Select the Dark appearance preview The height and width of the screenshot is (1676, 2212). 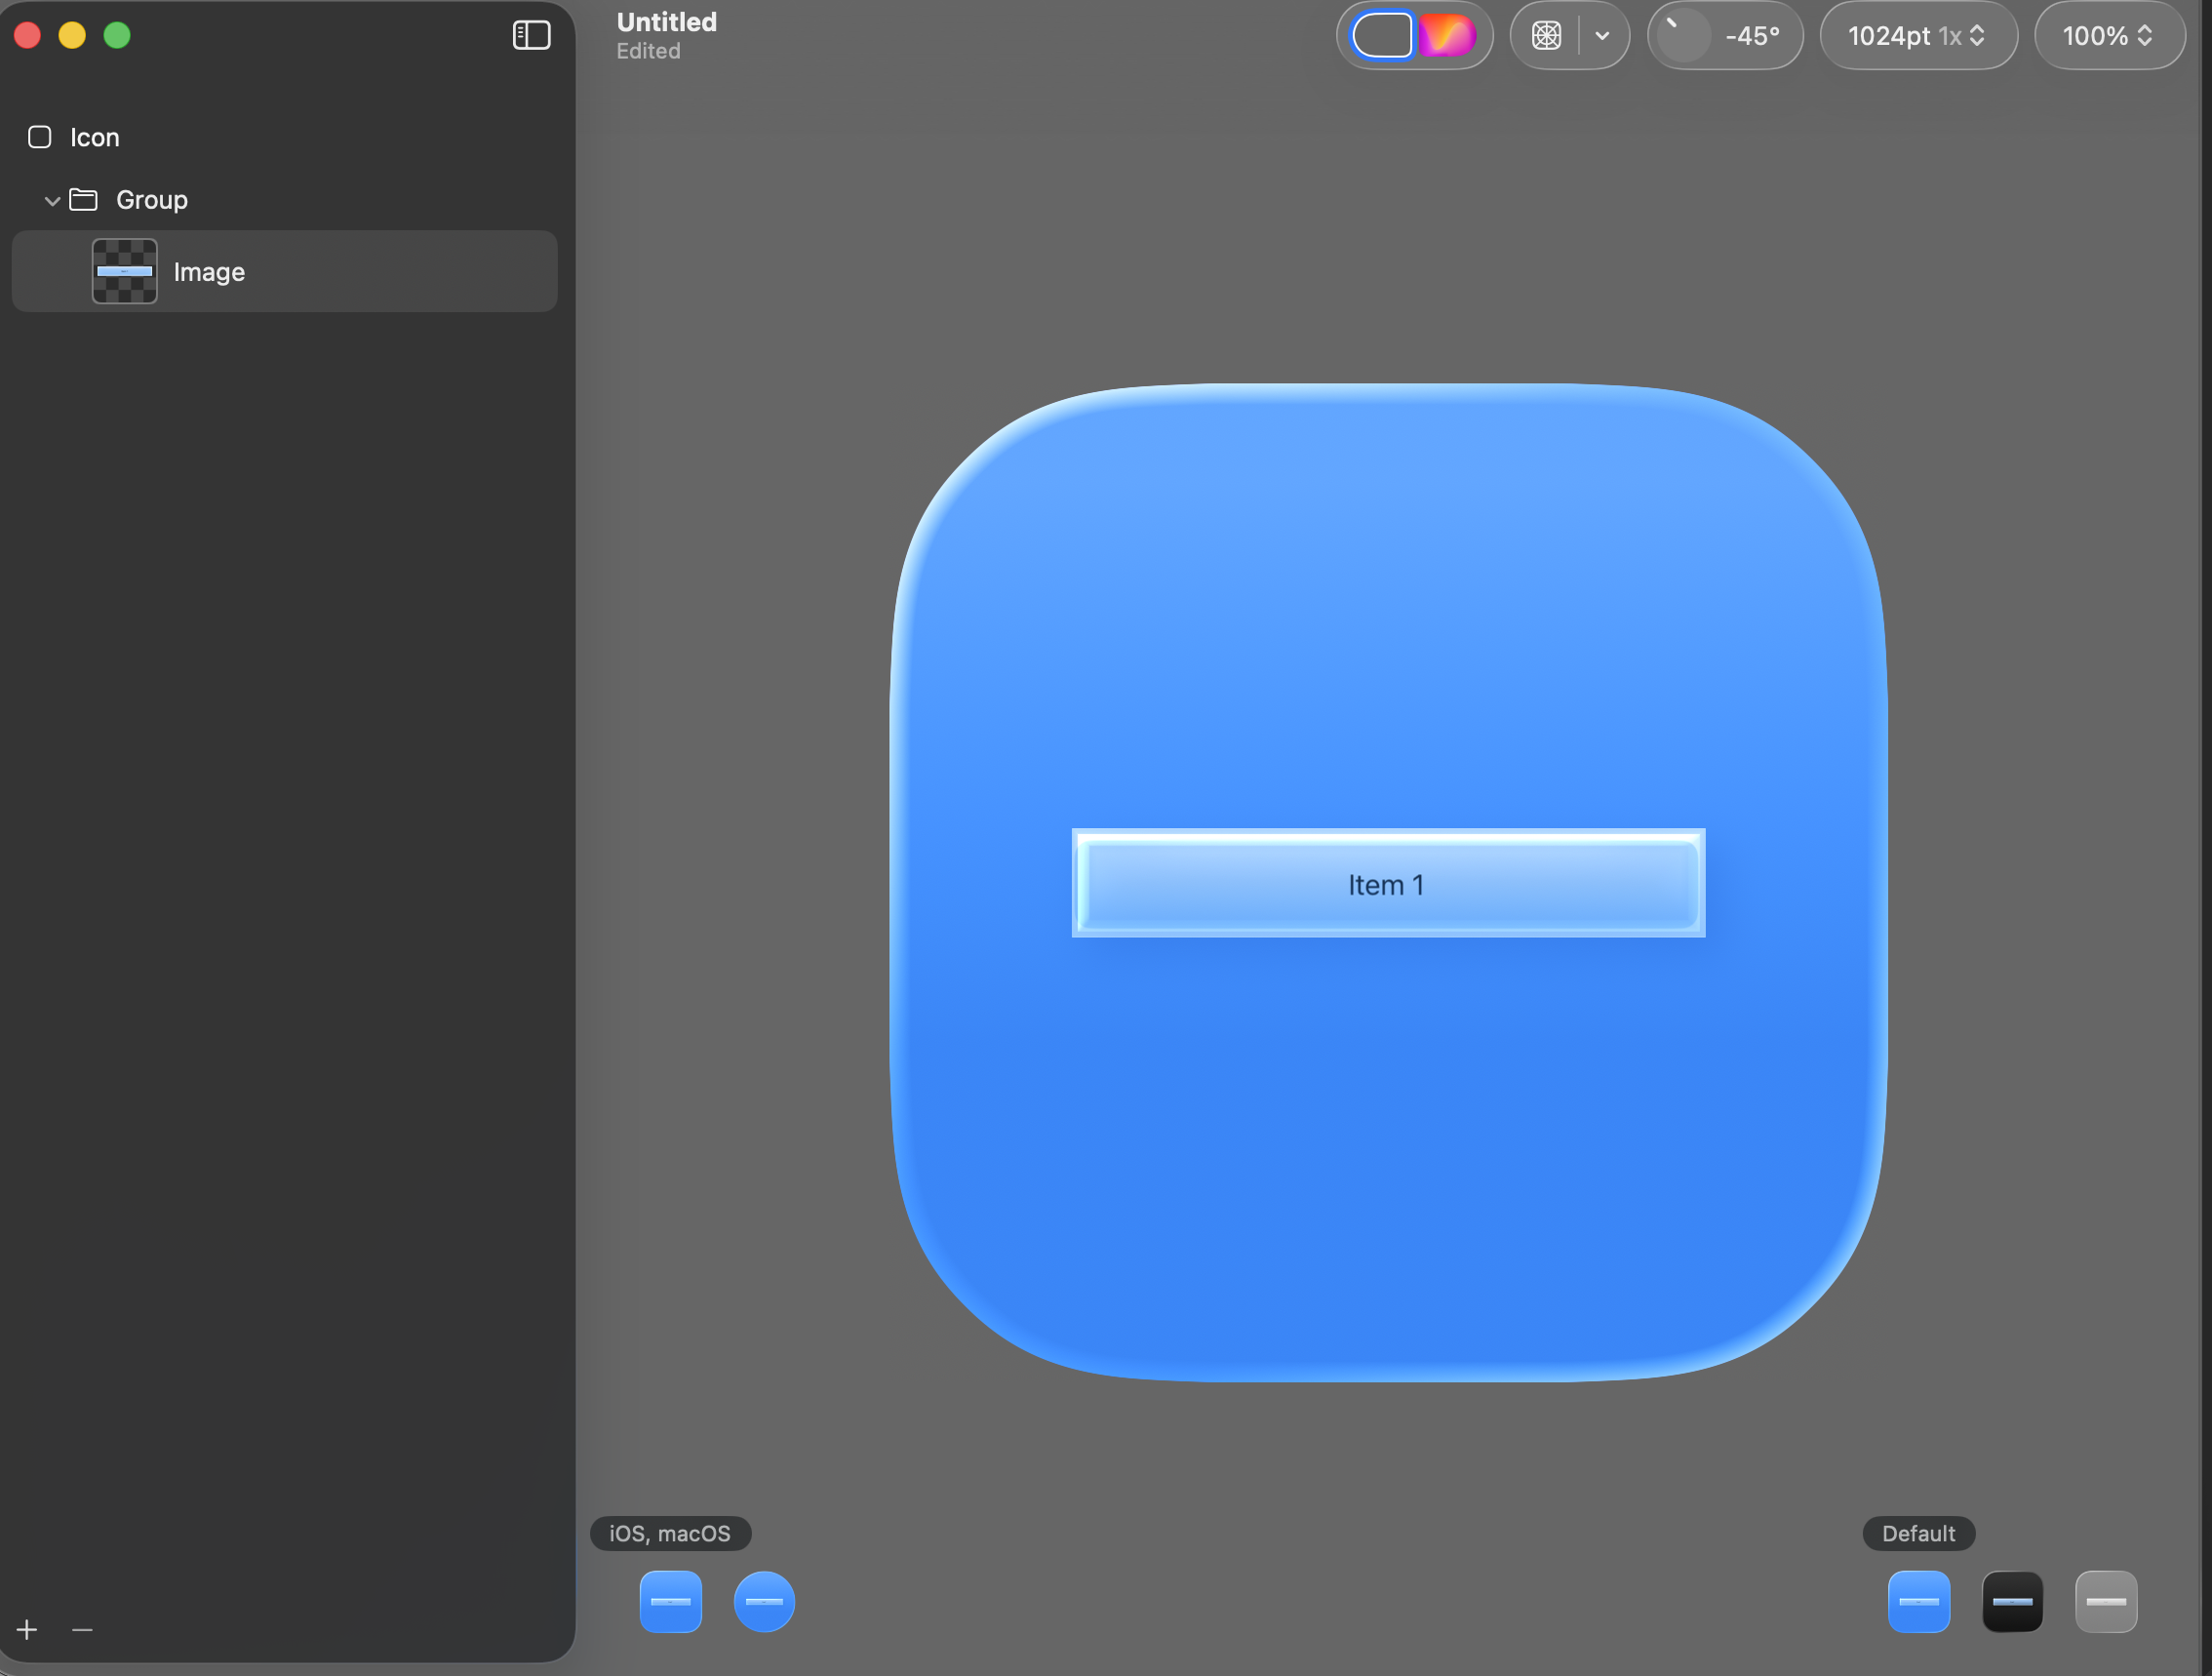[x=2012, y=1601]
